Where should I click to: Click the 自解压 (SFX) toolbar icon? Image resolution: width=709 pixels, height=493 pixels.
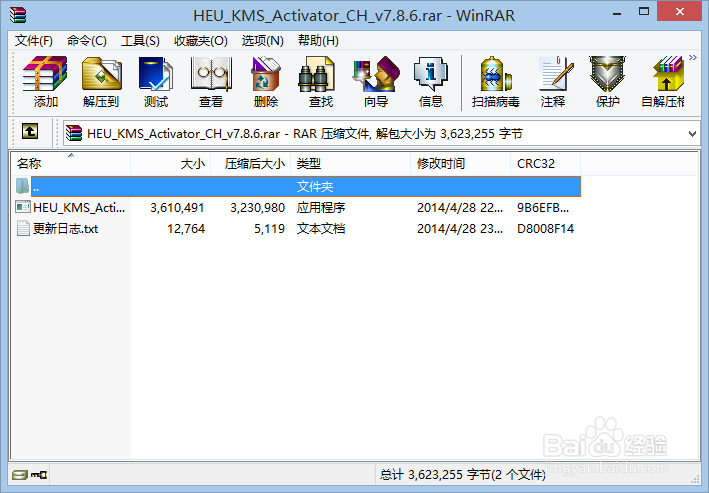click(x=663, y=82)
